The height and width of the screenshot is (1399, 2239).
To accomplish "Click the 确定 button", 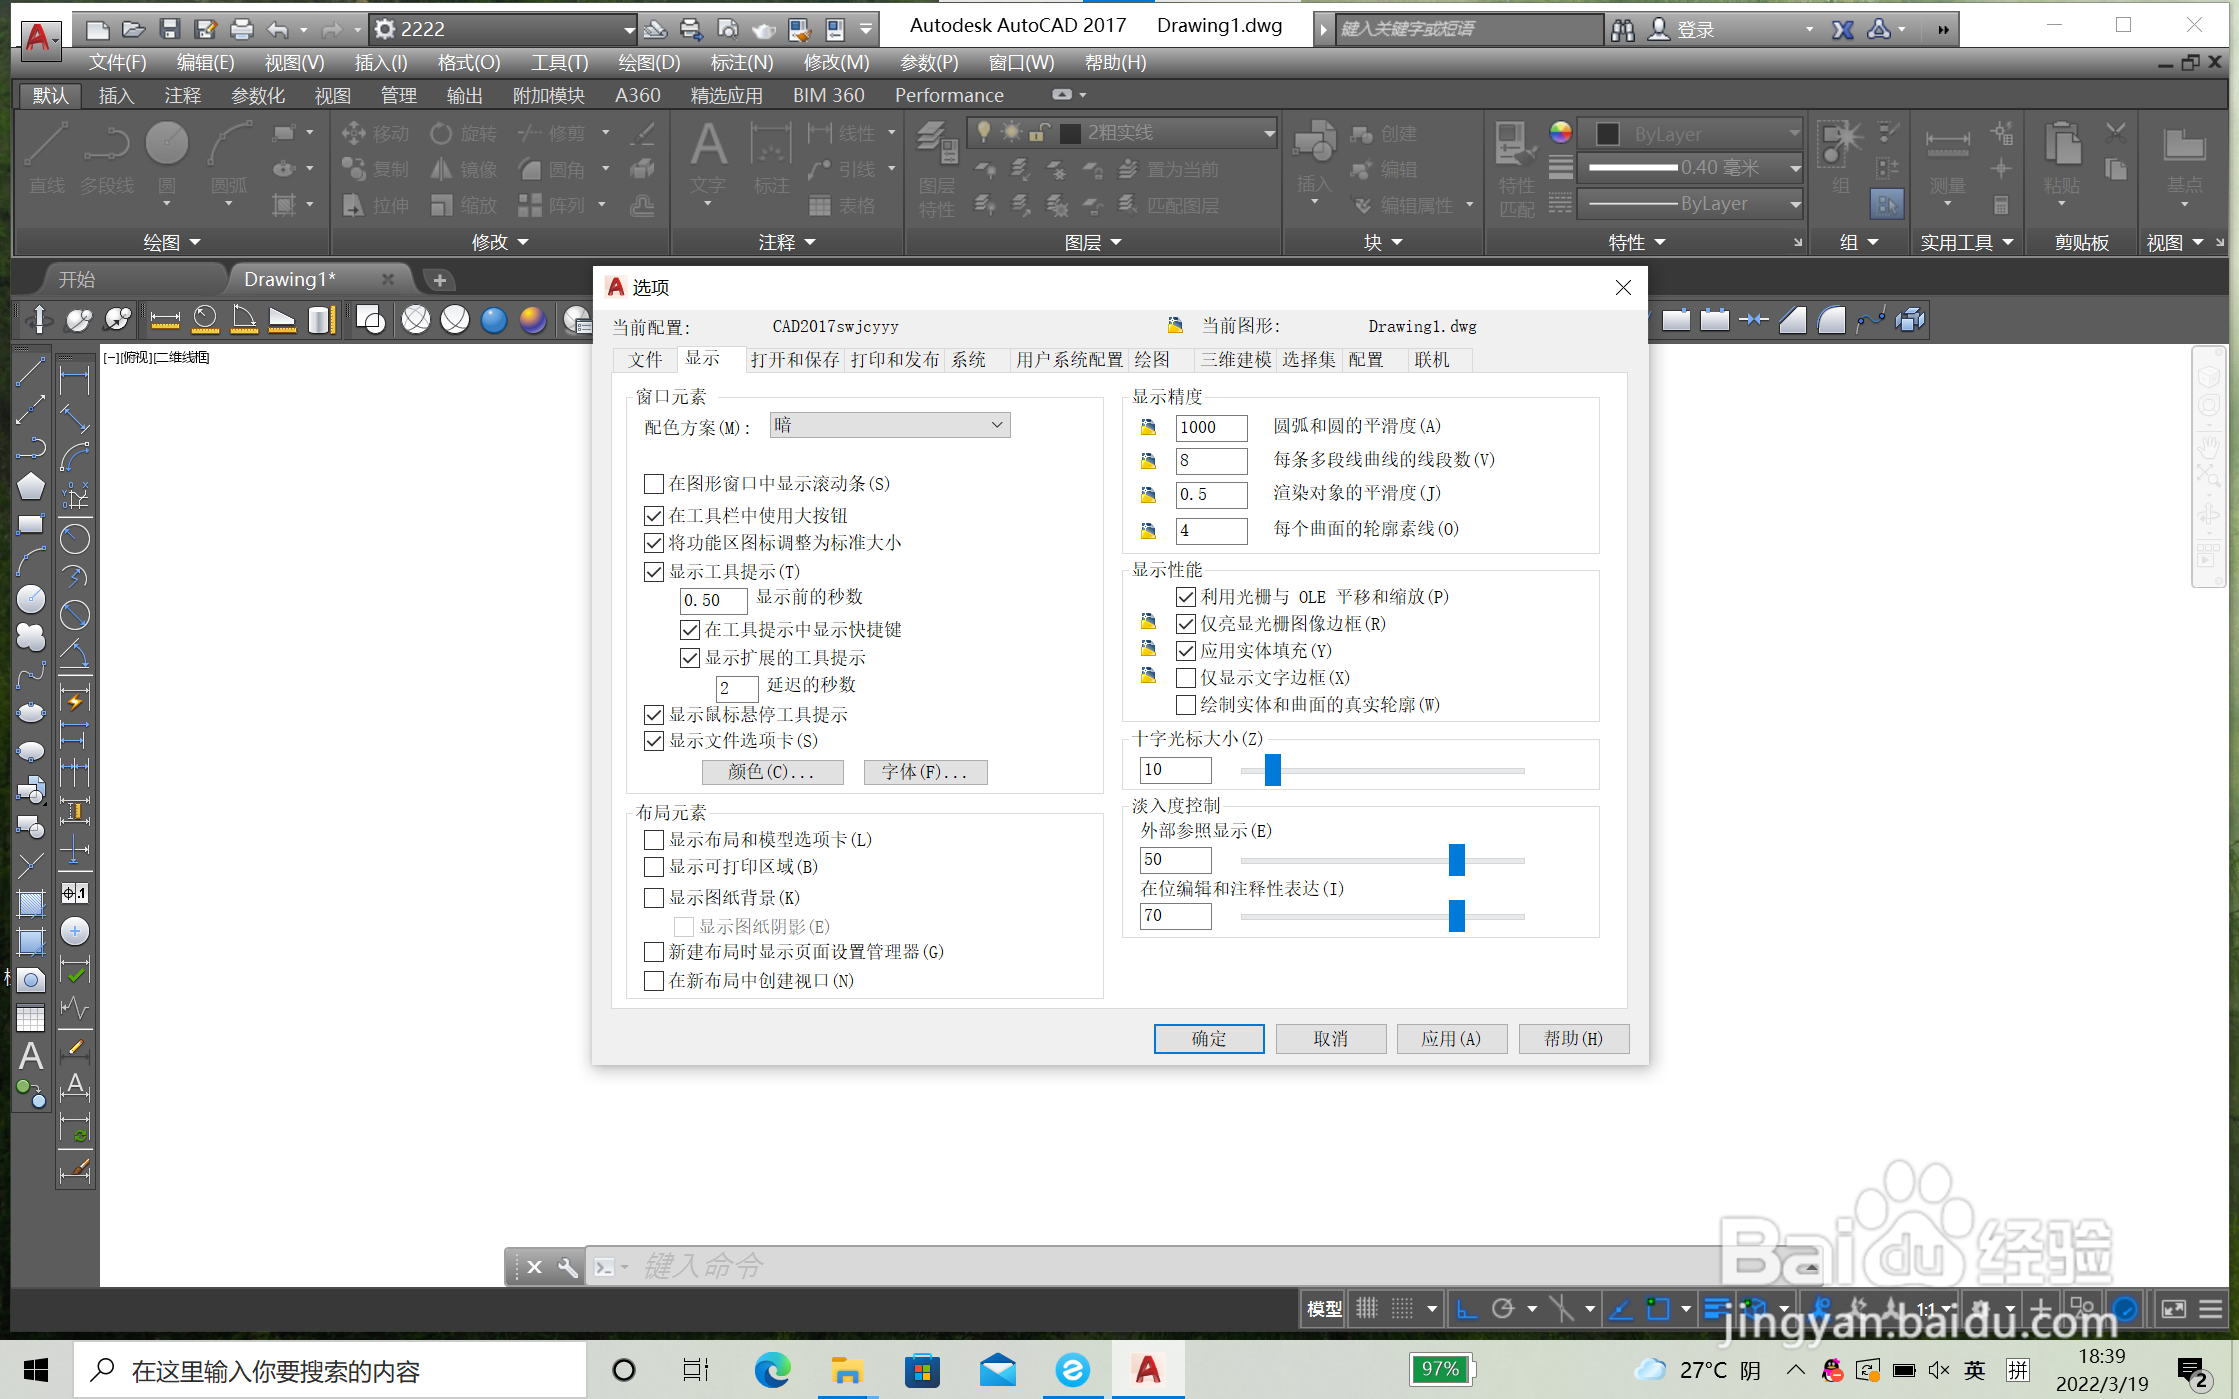I will [x=1209, y=1039].
